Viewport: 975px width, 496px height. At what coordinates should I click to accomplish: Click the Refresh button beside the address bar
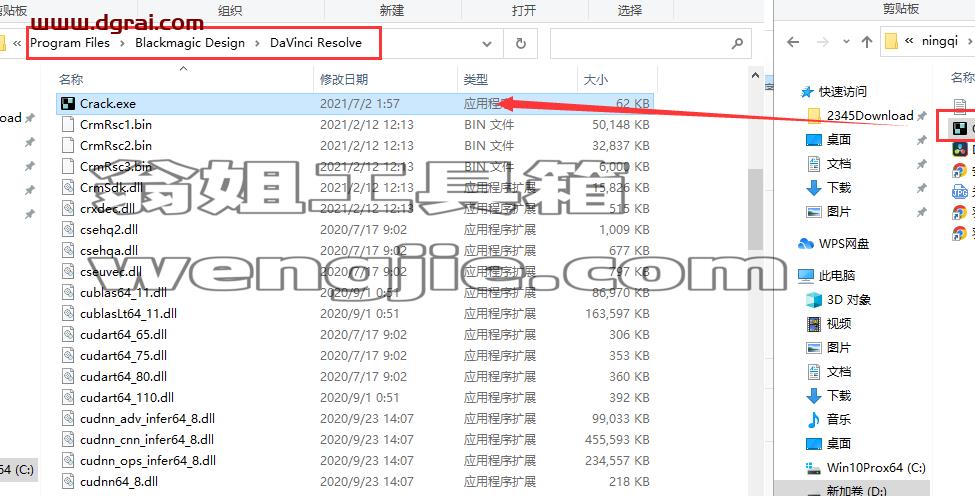tap(521, 44)
